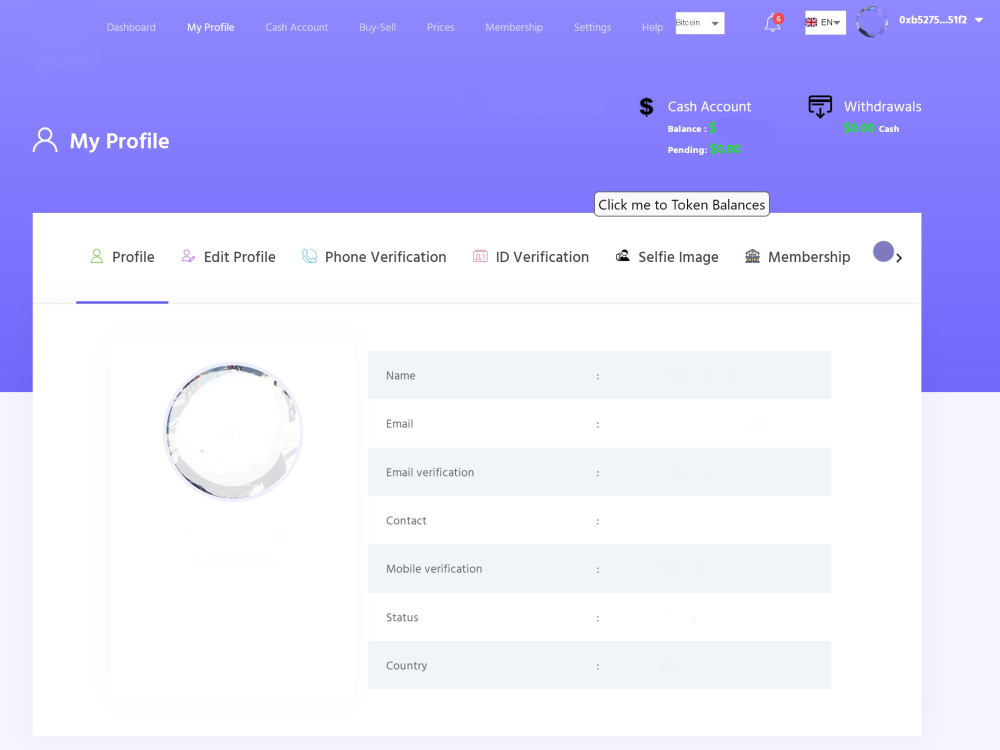Switch to the Phone Verification tab
This screenshot has width=1000, height=750.
coord(374,257)
